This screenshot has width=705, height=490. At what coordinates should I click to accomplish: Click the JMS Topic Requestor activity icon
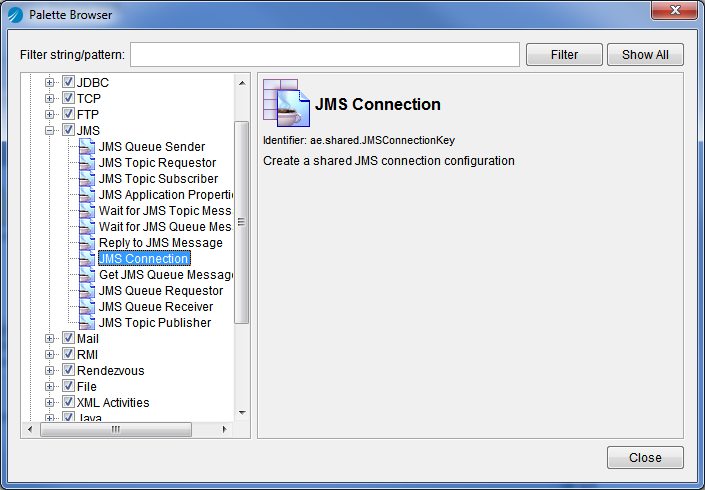coord(87,163)
